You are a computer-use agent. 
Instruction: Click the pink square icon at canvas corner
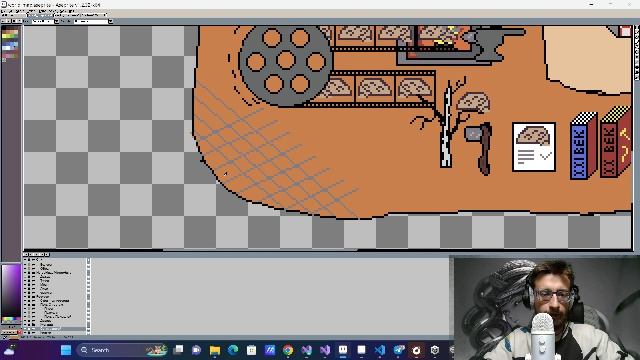point(625,31)
